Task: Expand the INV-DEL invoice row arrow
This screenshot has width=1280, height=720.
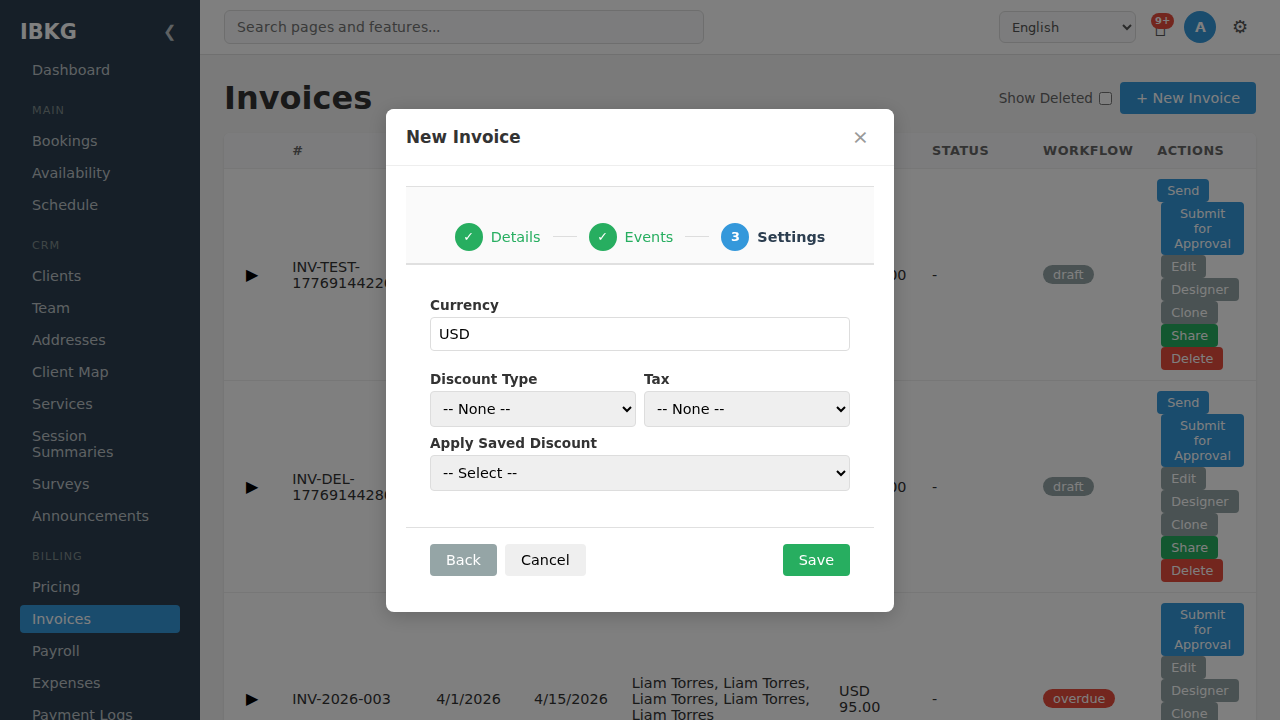Action: 252,487
